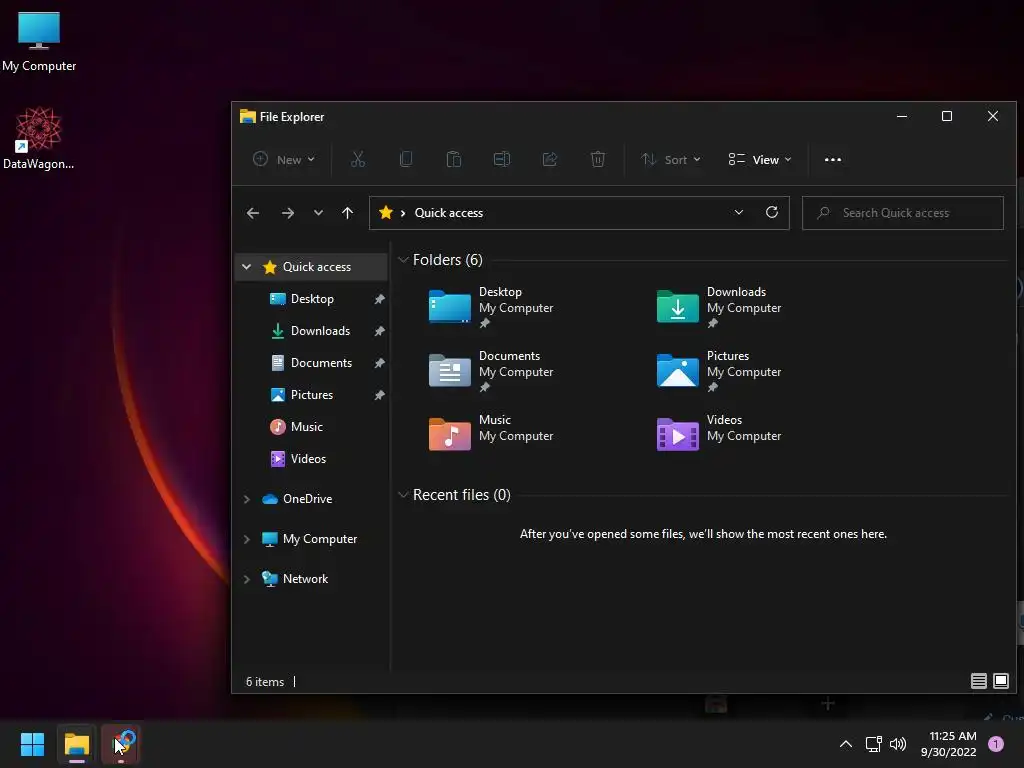
Task: Click the "6 items" status bar text
Action: tap(264, 681)
